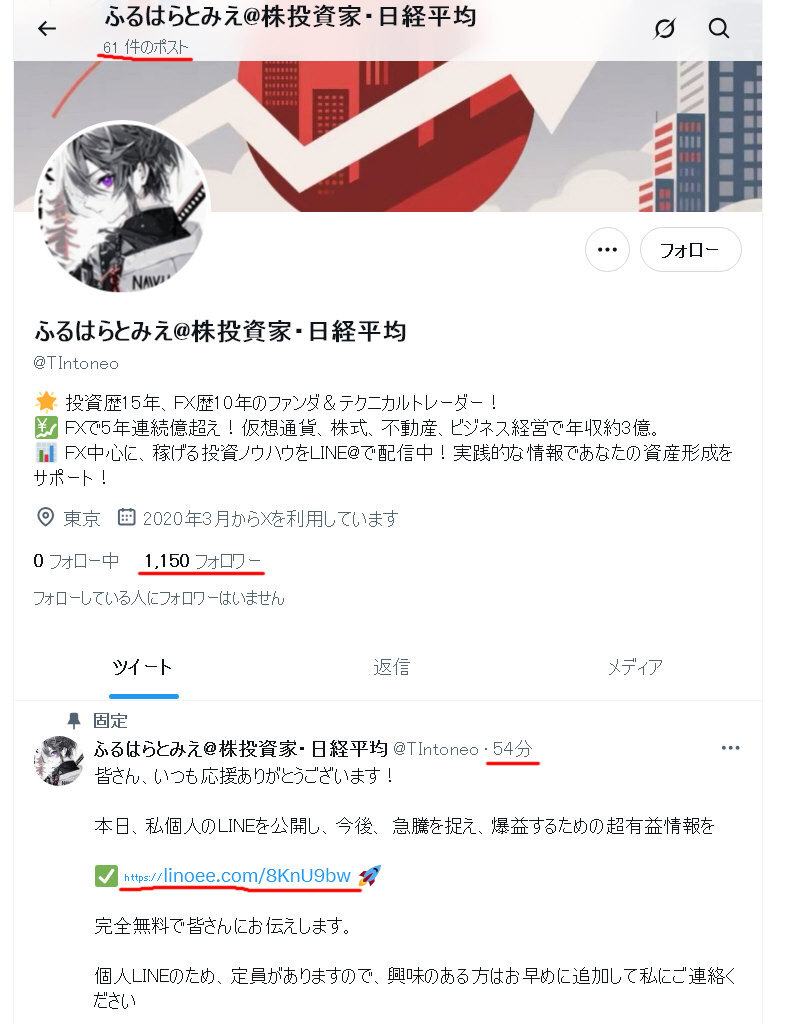The height and width of the screenshot is (1024, 800).
Task: Select the ツイート tab
Action: pyautogui.click(x=142, y=667)
